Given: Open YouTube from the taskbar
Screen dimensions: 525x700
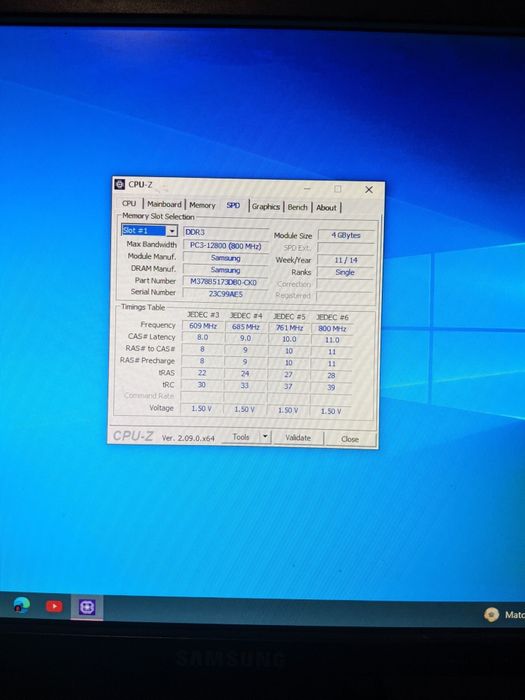Looking at the screenshot, I should click(x=54, y=606).
